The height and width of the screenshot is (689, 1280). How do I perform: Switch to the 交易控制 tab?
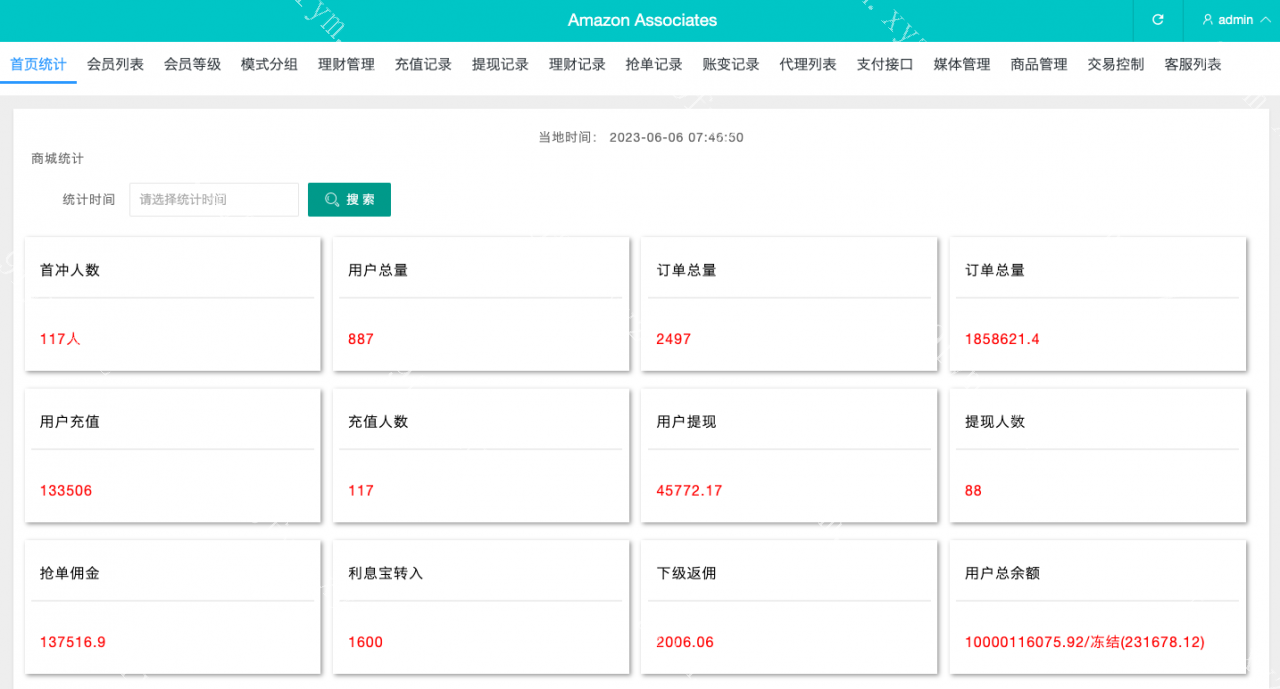pyautogui.click(x=1116, y=64)
